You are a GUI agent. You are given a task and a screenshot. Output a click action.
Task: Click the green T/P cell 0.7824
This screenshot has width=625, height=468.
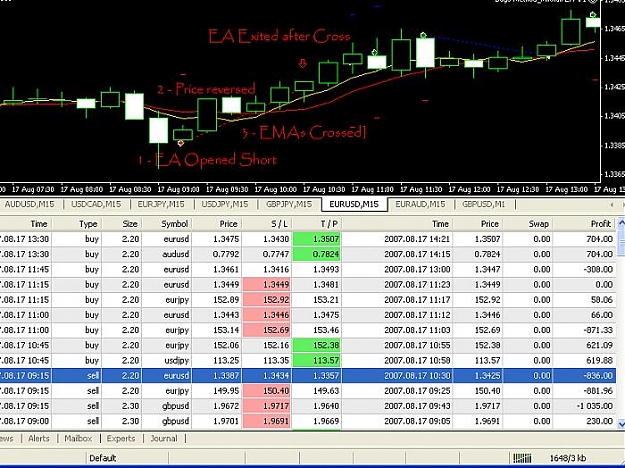(317, 254)
